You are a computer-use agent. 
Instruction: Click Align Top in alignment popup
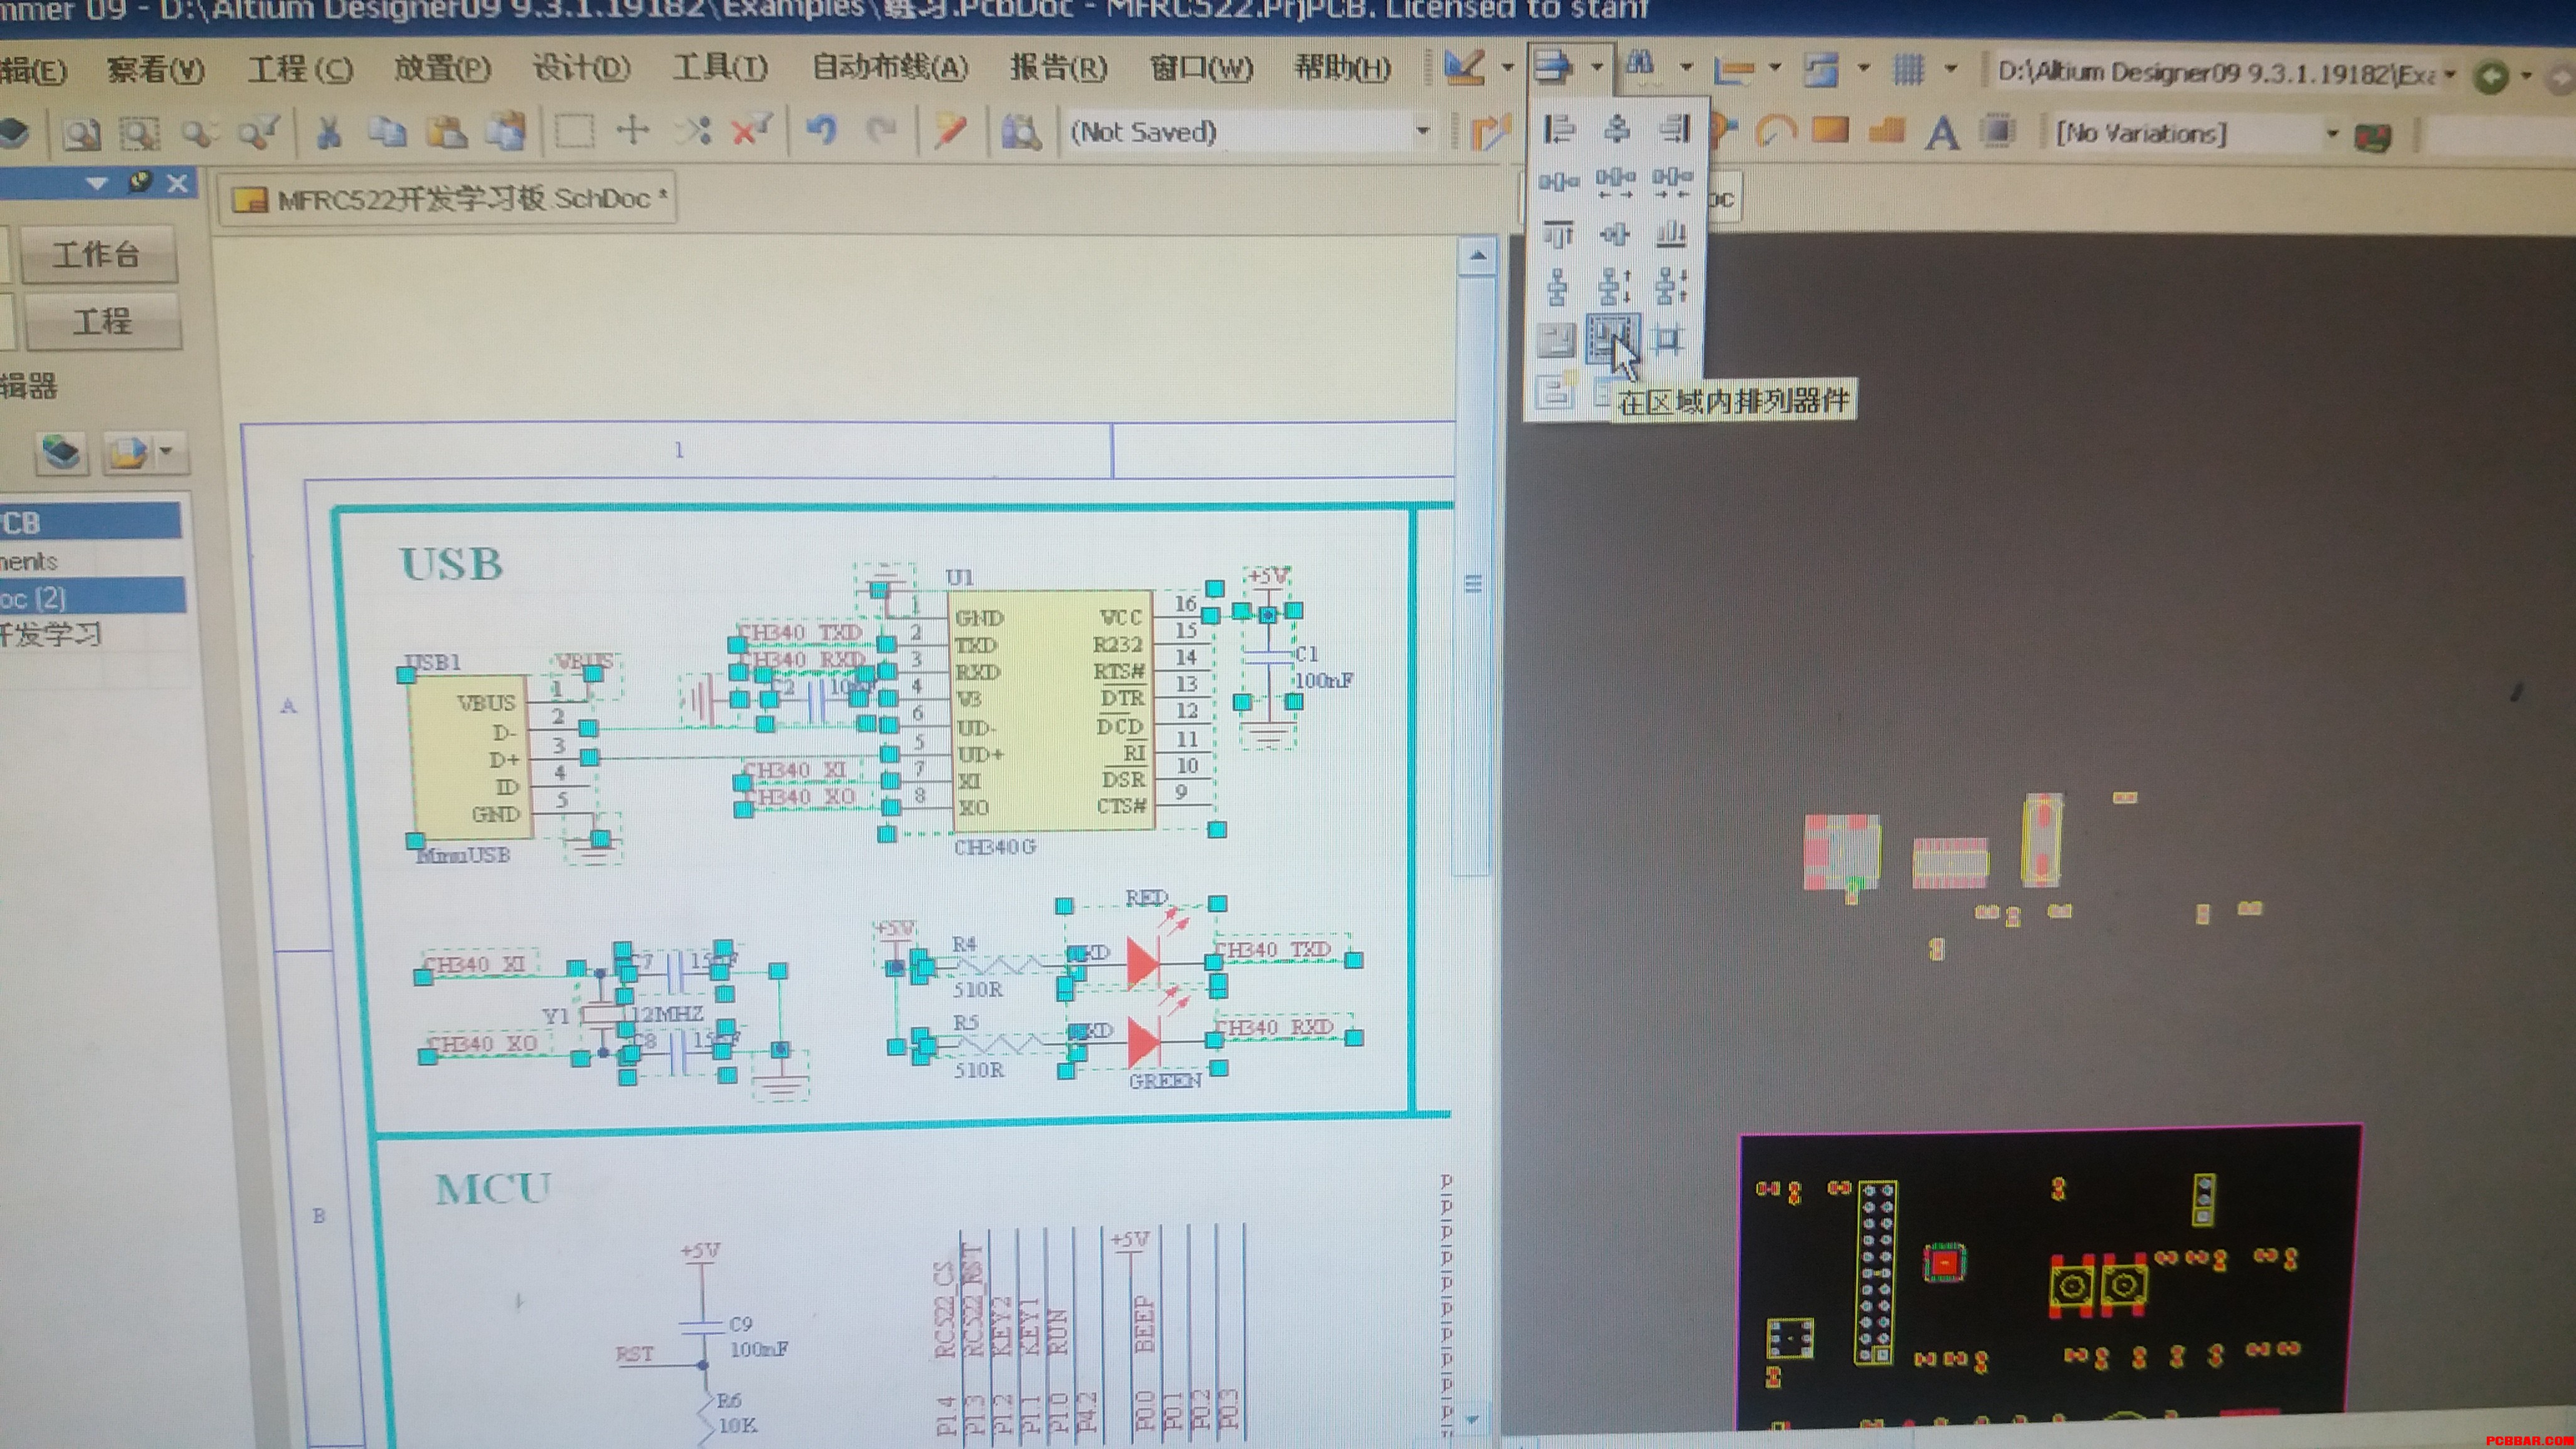(1558, 235)
